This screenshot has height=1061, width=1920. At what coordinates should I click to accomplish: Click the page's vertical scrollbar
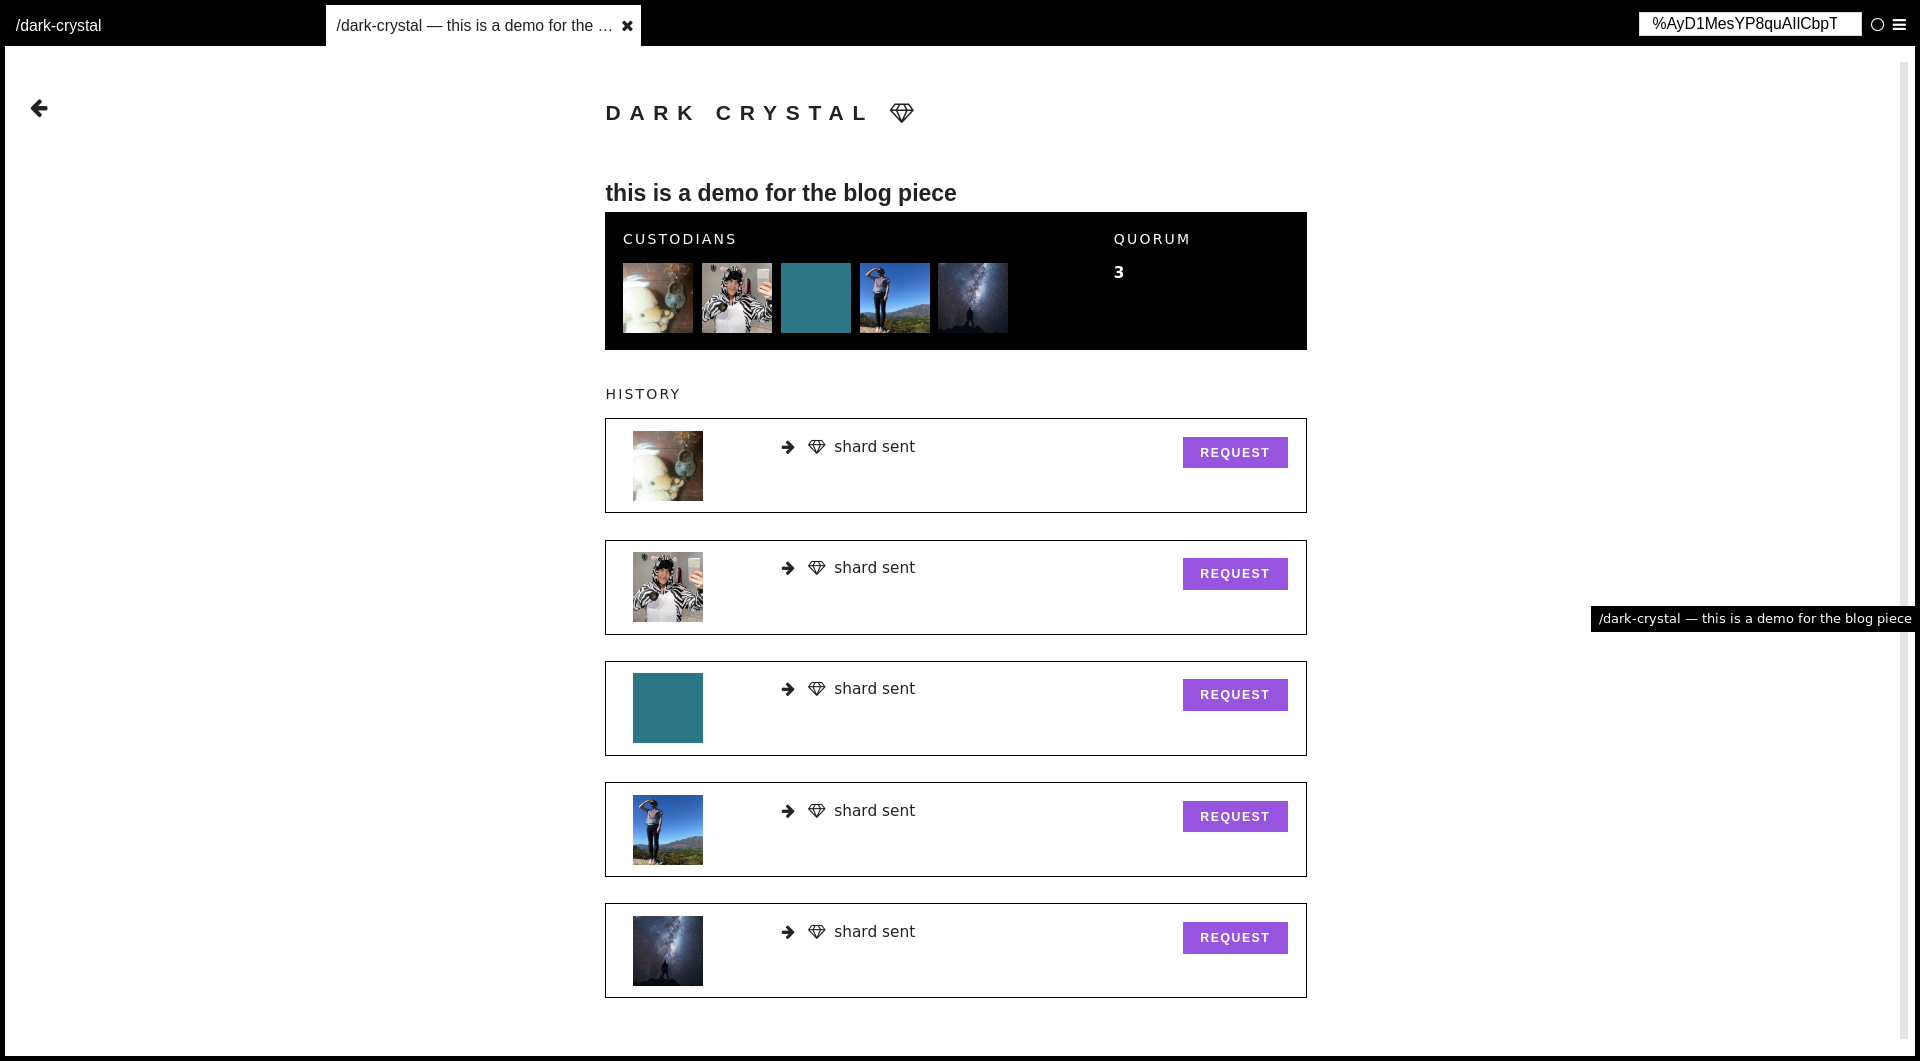point(1904,550)
